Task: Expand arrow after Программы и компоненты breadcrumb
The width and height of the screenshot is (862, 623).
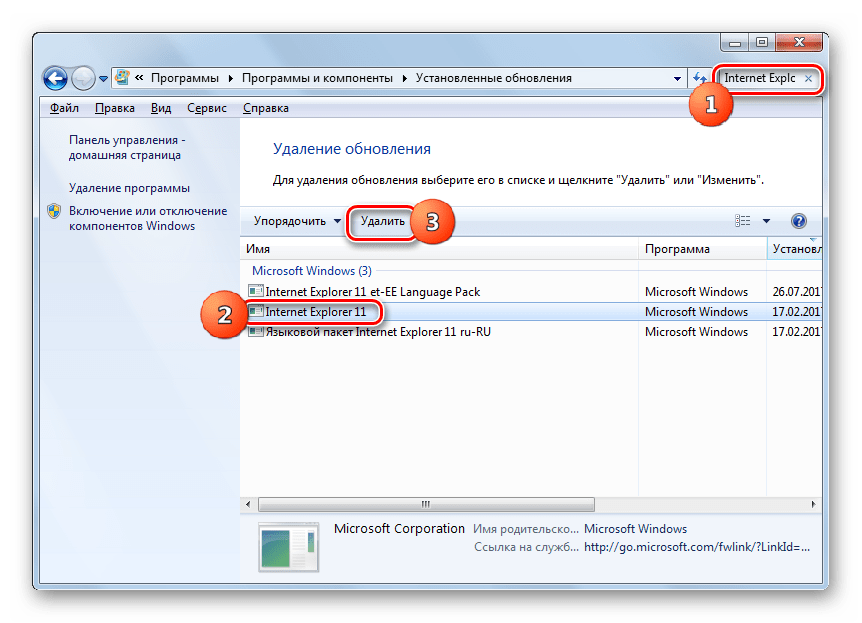Action: click(x=405, y=78)
